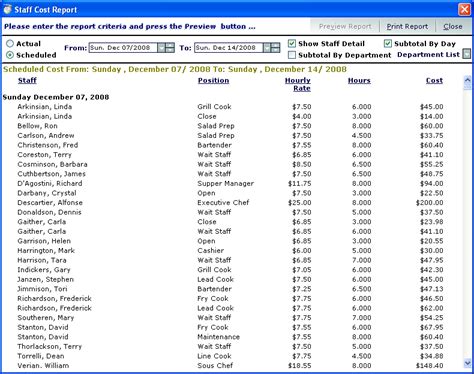This screenshot has width=474, height=374.
Task: Sort by the Hourly Rate column header
Action: tap(298, 84)
